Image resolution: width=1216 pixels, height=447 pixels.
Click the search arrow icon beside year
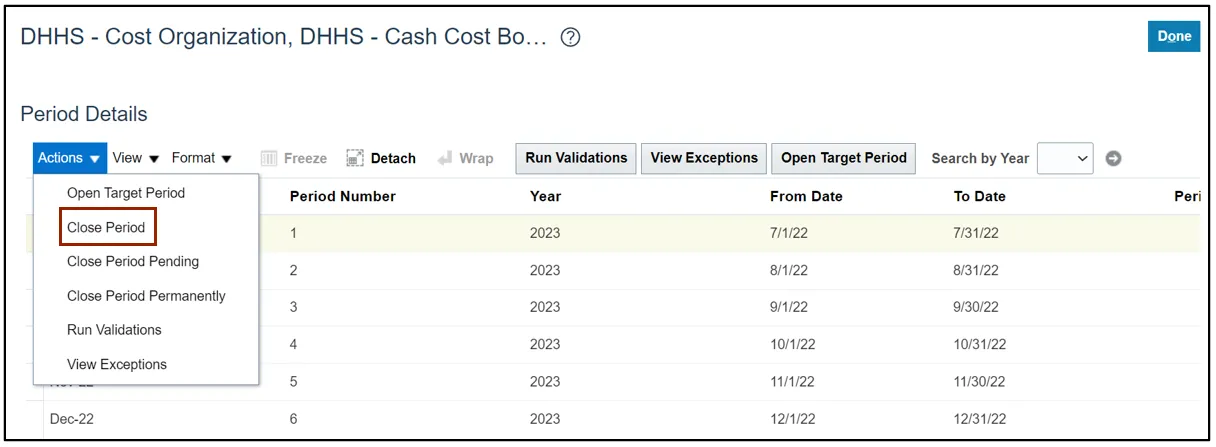click(1113, 158)
